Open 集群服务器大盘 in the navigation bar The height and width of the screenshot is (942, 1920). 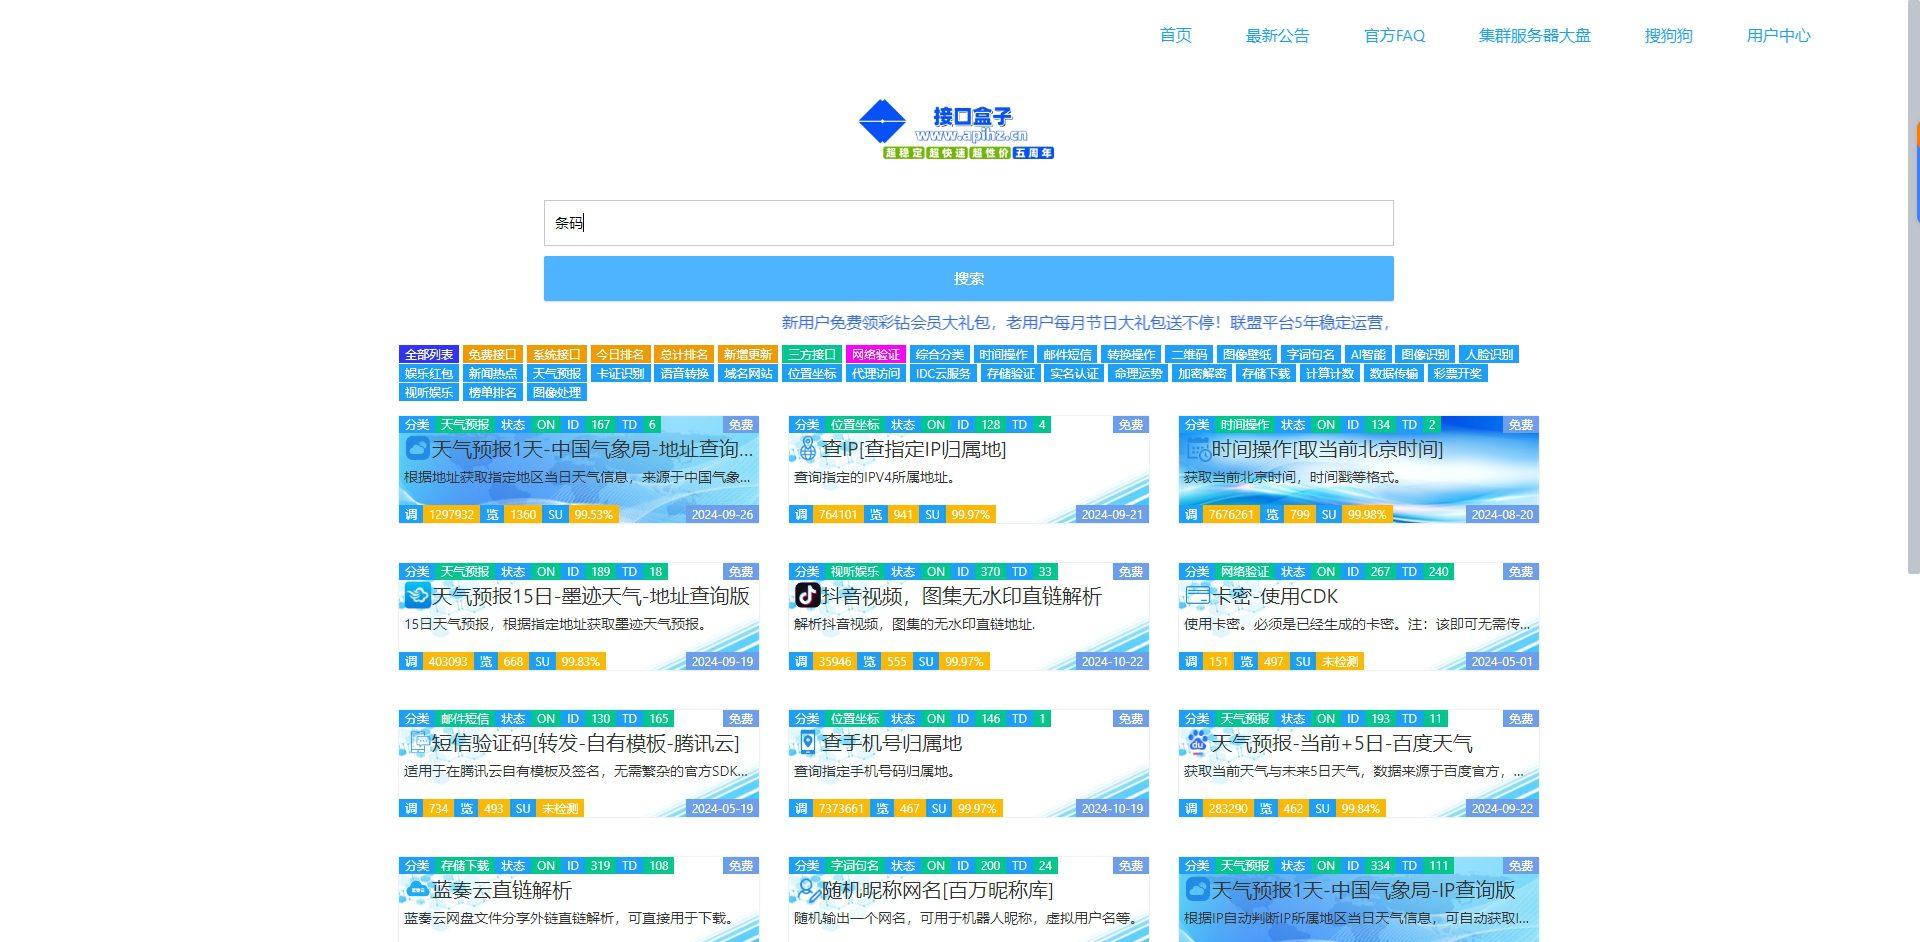pos(1534,36)
